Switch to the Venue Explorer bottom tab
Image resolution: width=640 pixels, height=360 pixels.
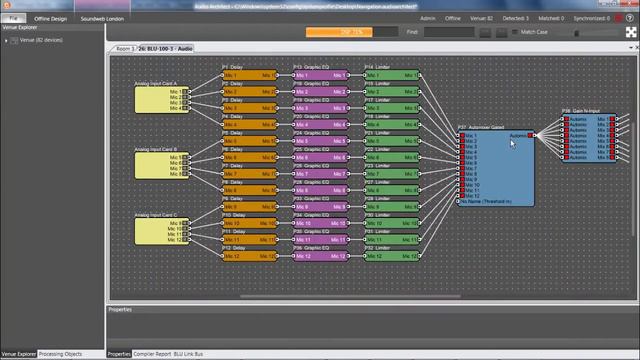19,354
